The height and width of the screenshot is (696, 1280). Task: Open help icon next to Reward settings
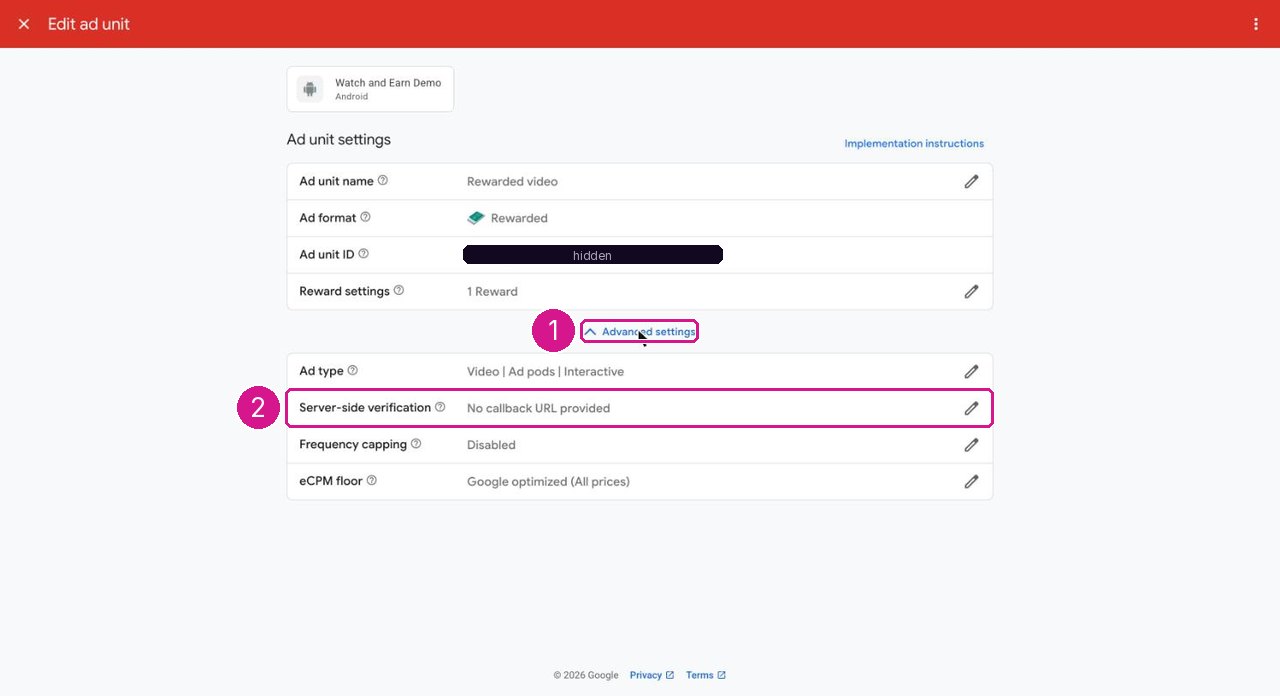[x=399, y=291]
